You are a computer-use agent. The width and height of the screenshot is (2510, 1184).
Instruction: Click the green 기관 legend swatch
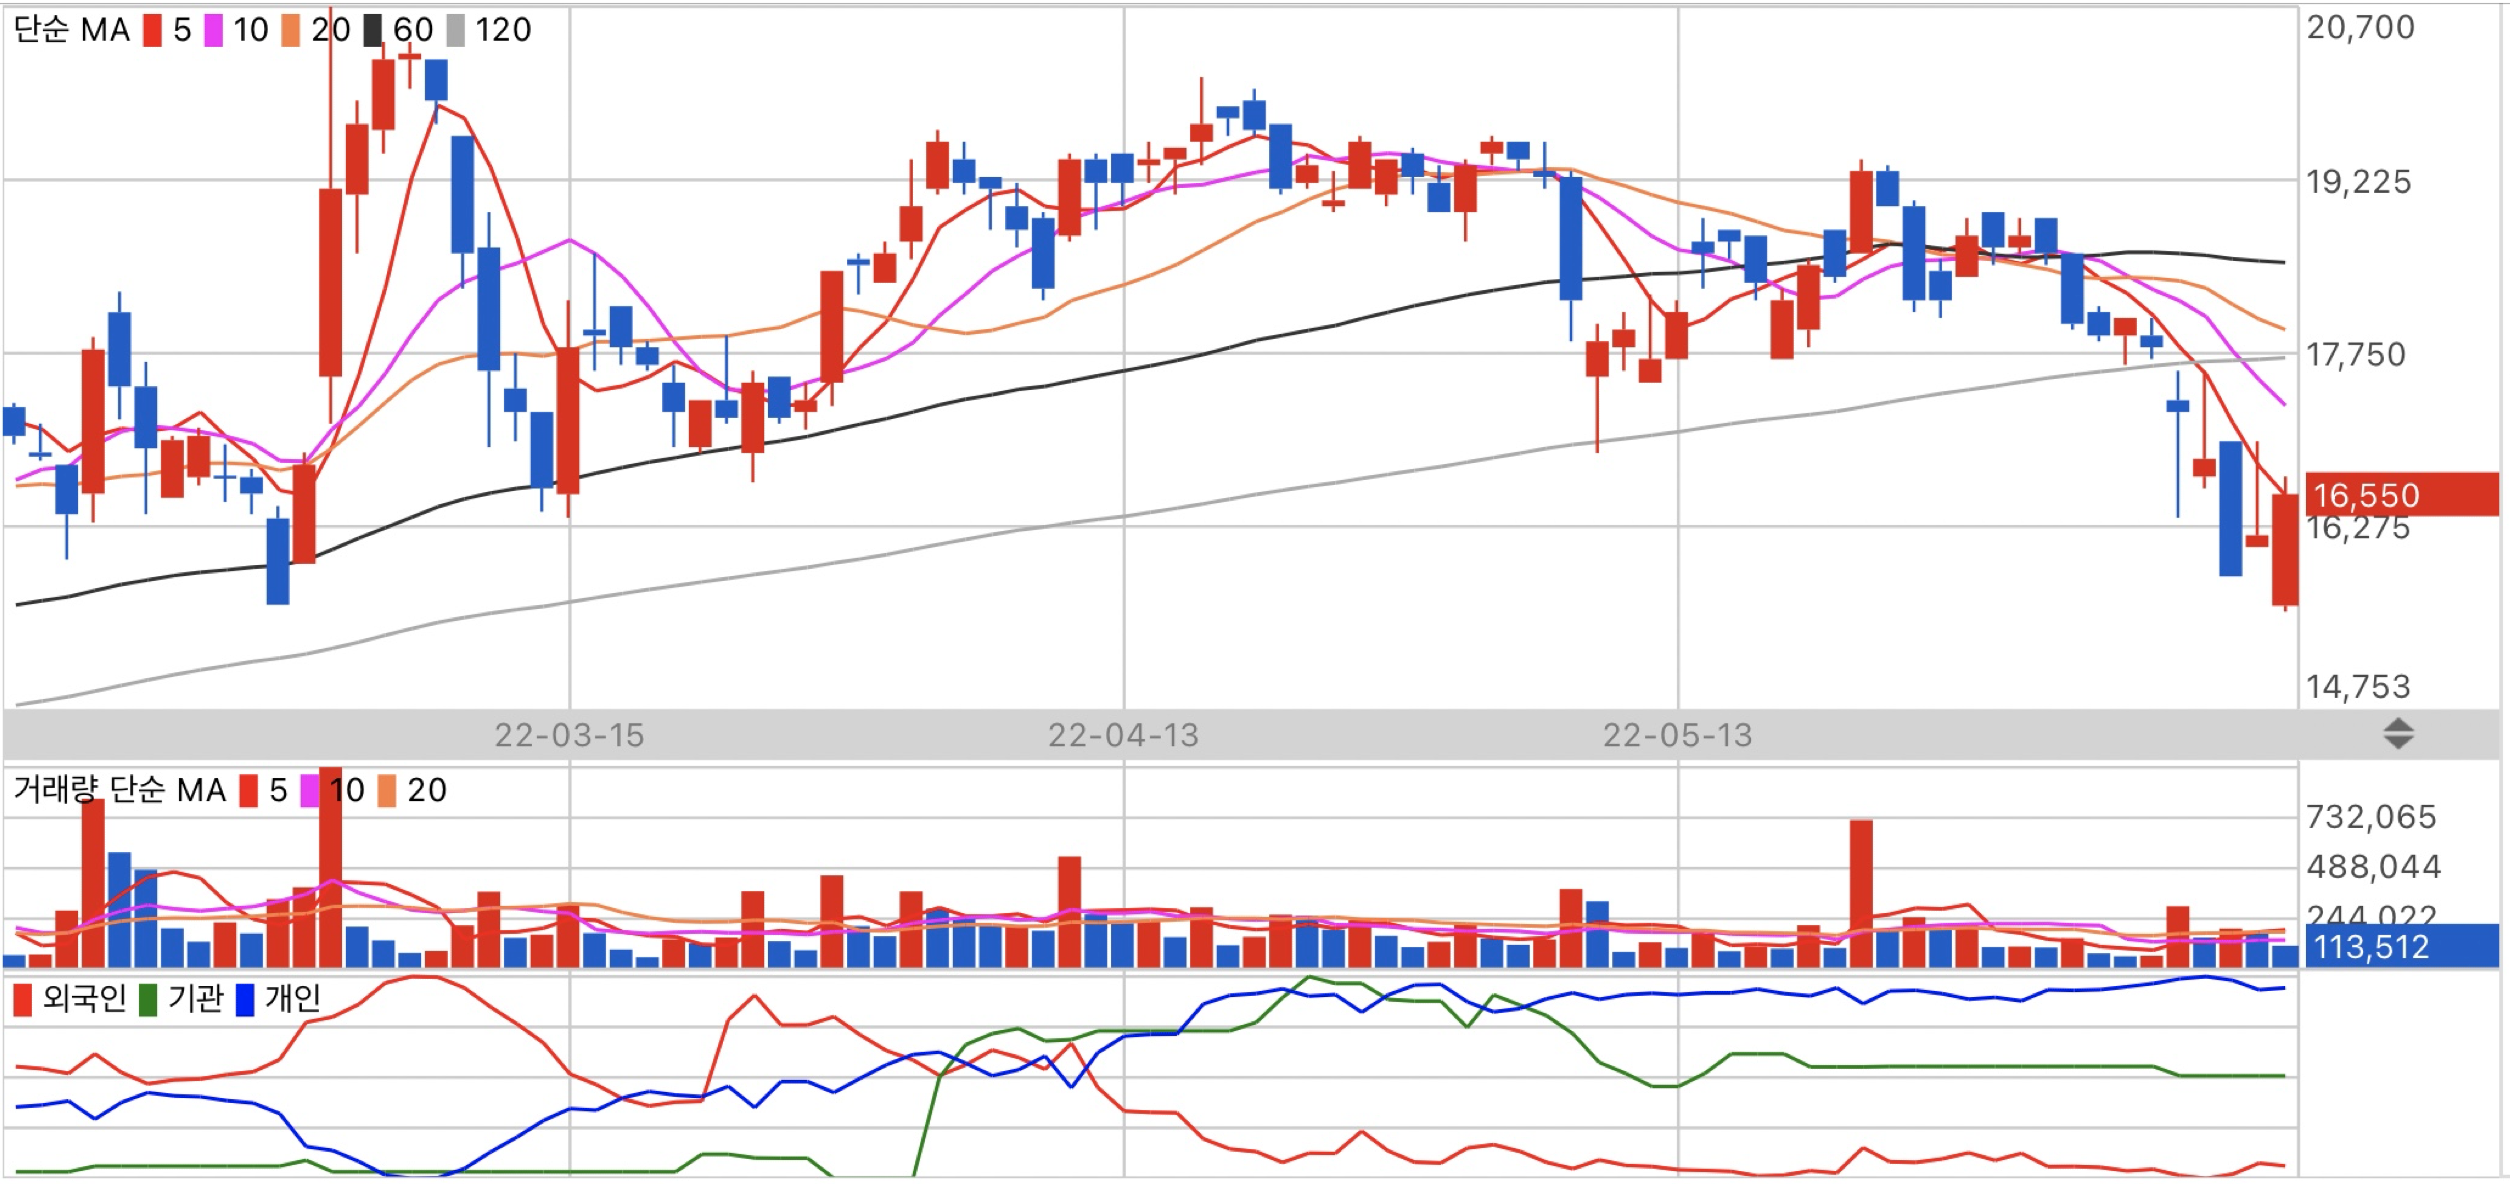[148, 999]
